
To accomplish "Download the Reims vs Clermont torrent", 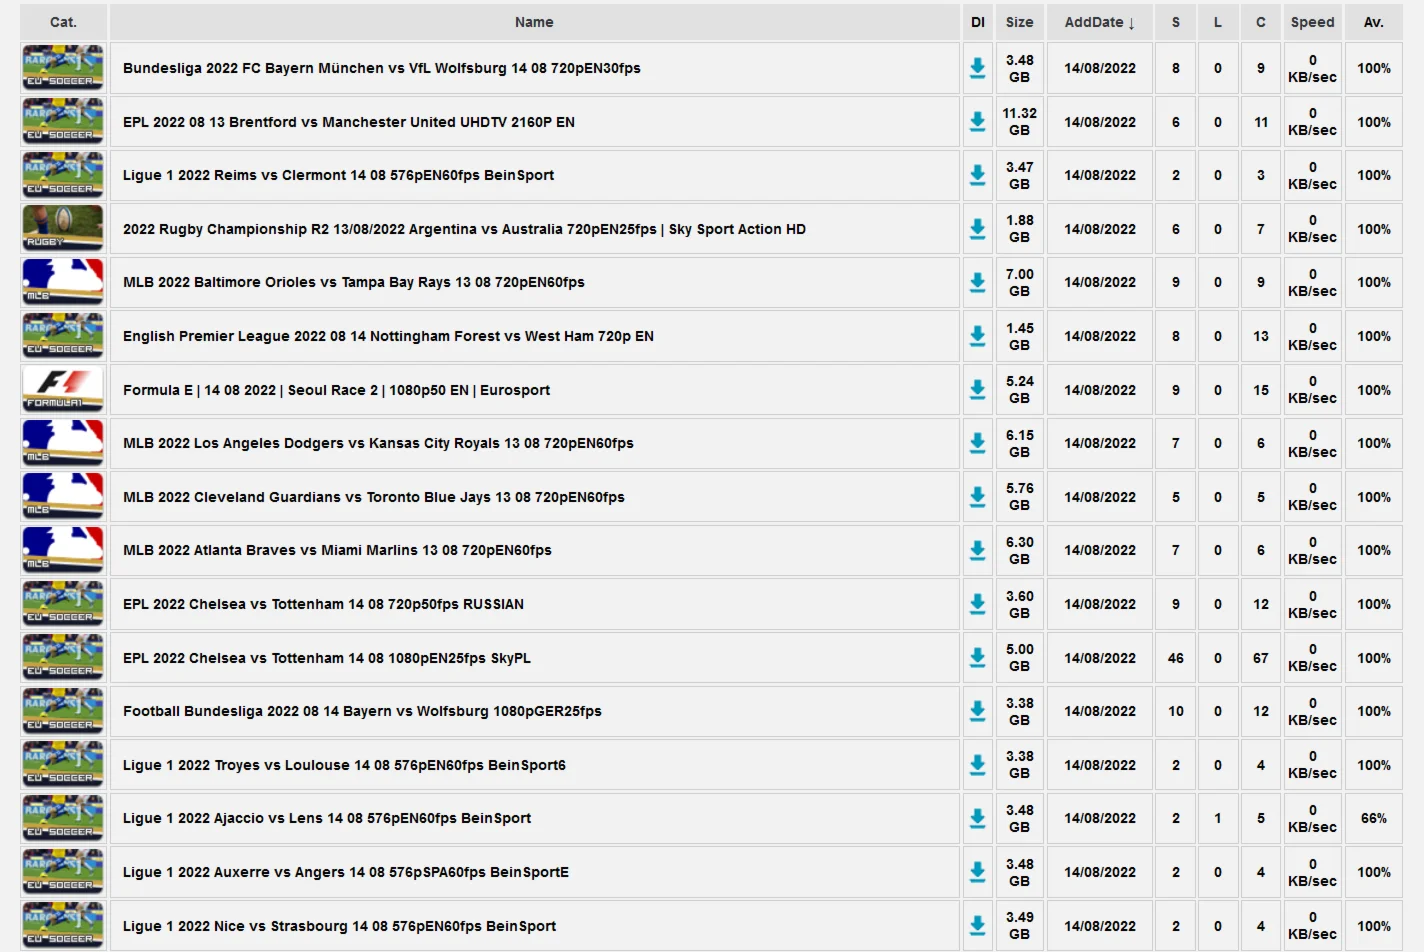I will click(977, 175).
